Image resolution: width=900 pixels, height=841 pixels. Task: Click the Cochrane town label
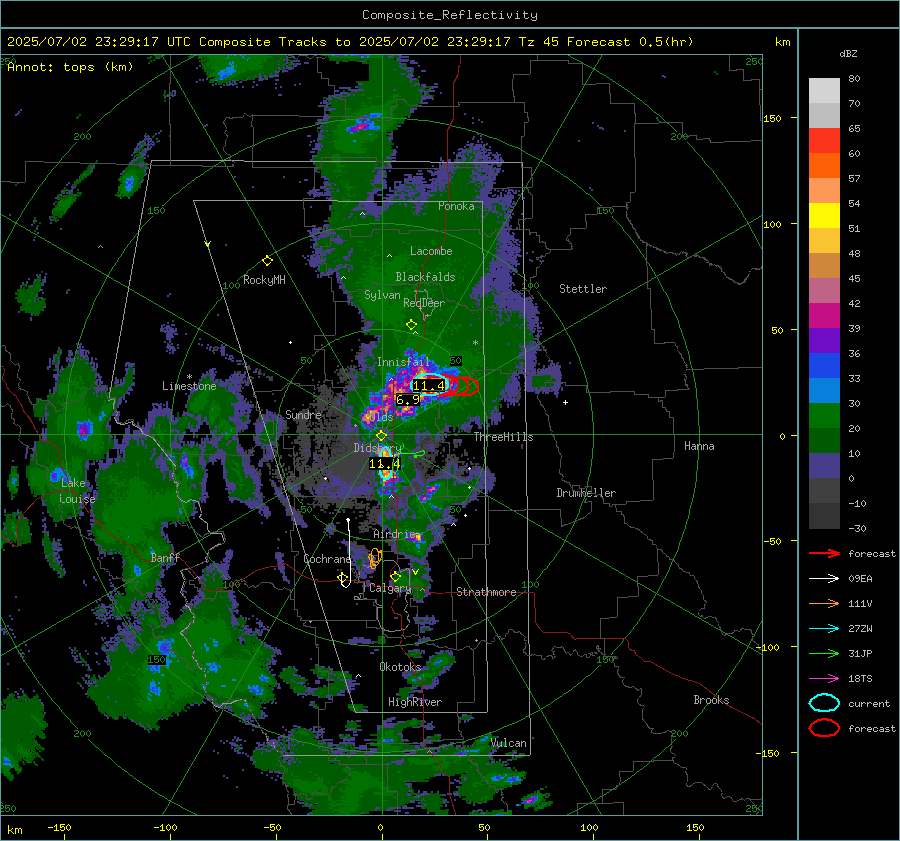[x=327, y=559]
